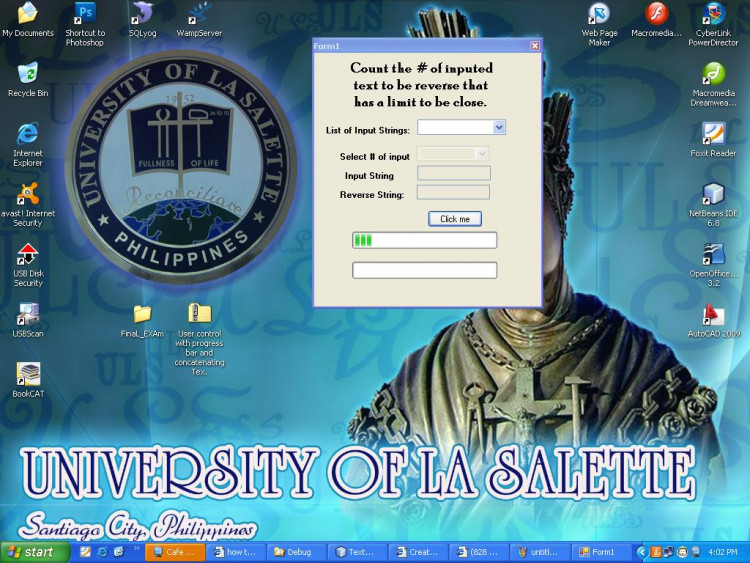
Task: Open the Select # of input dropdown
Action: (482, 154)
